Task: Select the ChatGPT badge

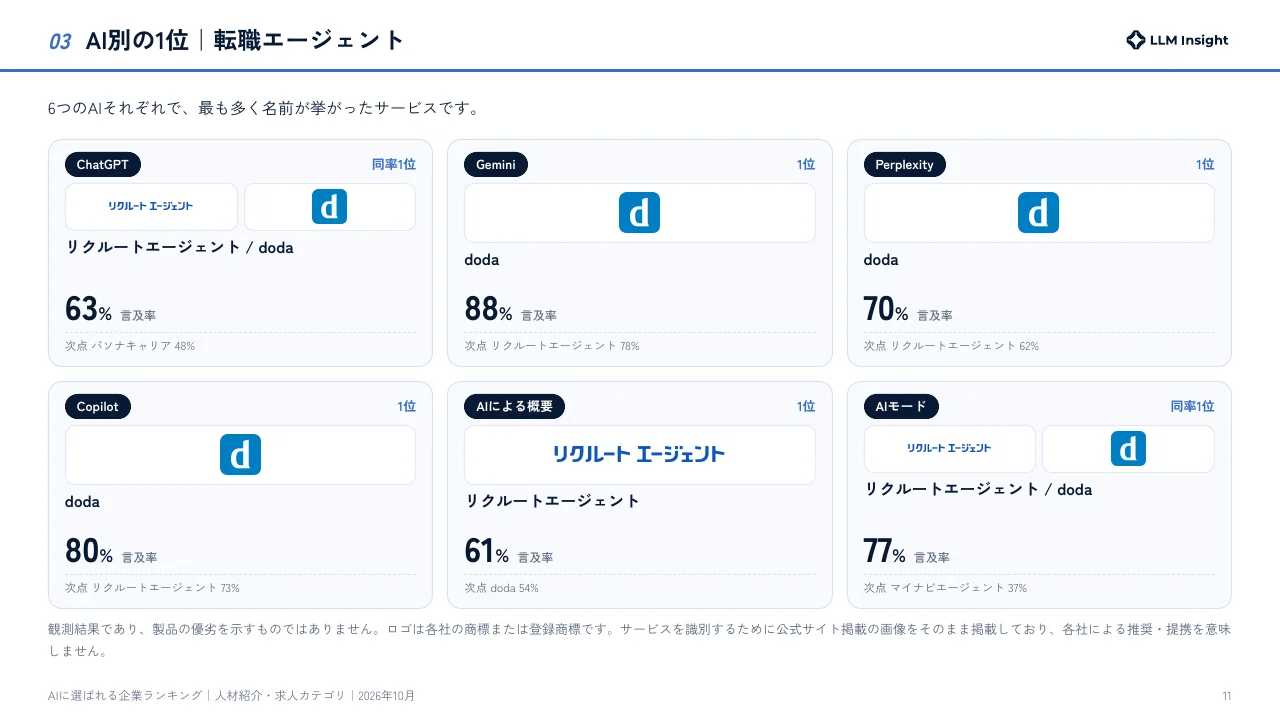Action: [x=103, y=165]
